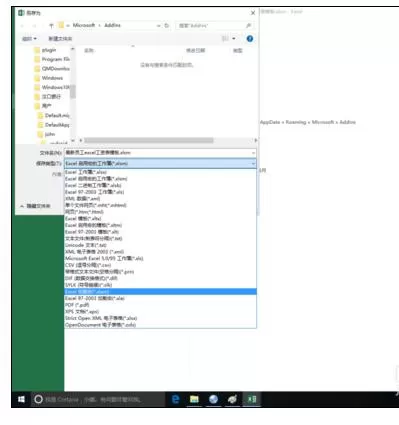
Task: Click the Date modified column header
Action: click(195, 50)
